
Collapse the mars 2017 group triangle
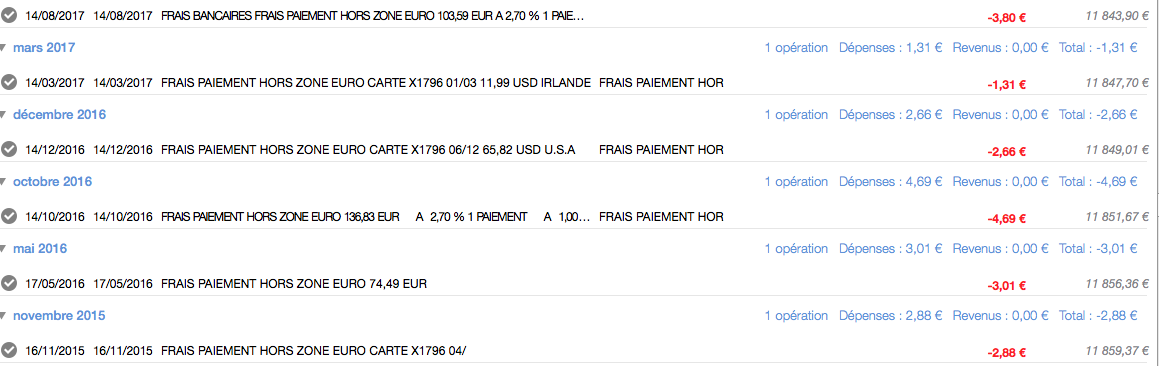(x=4, y=48)
